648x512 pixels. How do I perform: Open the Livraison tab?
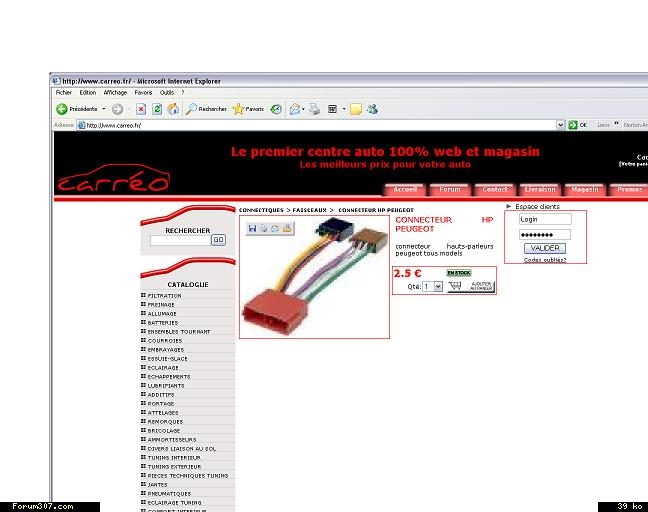tap(540, 189)
